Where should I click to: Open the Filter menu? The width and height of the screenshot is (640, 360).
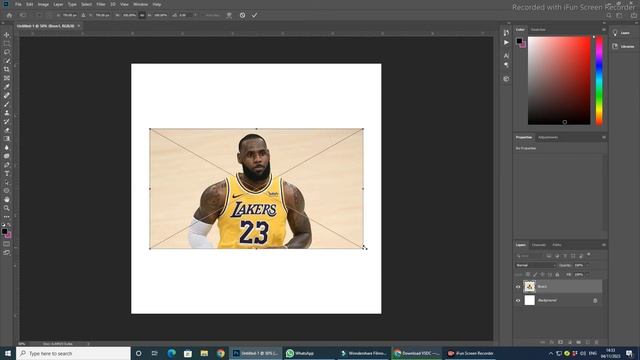pyautogui.click(x=101, y=4)
